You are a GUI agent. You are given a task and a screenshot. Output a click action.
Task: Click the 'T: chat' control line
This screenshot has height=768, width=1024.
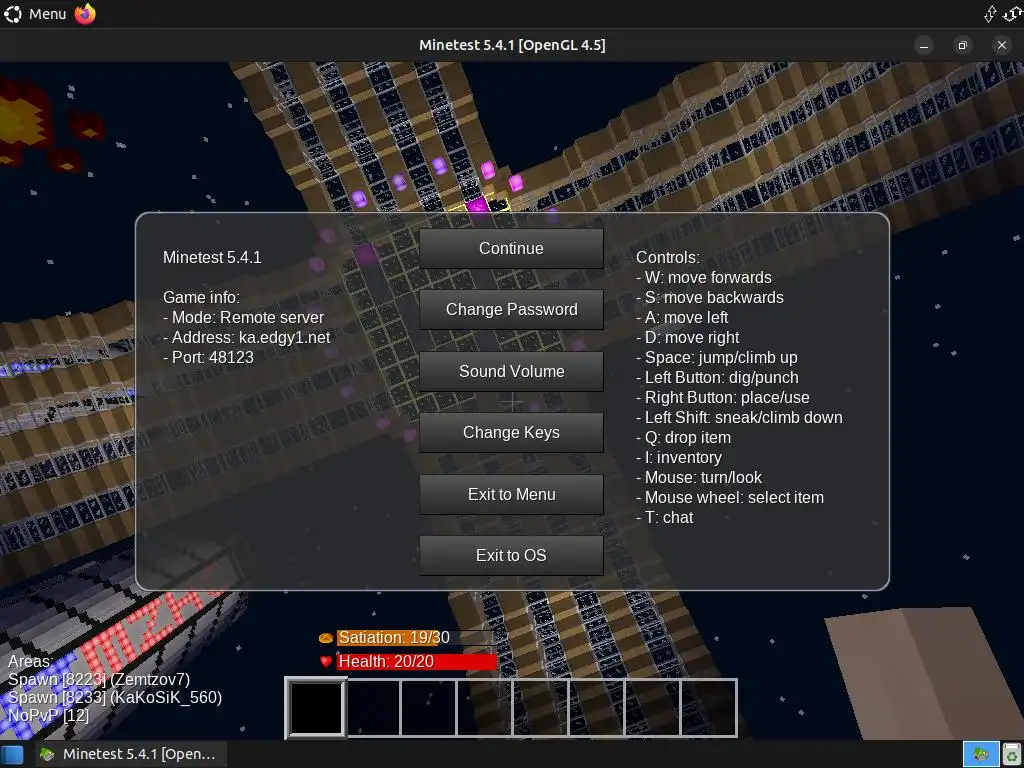[x=665, y=517]
